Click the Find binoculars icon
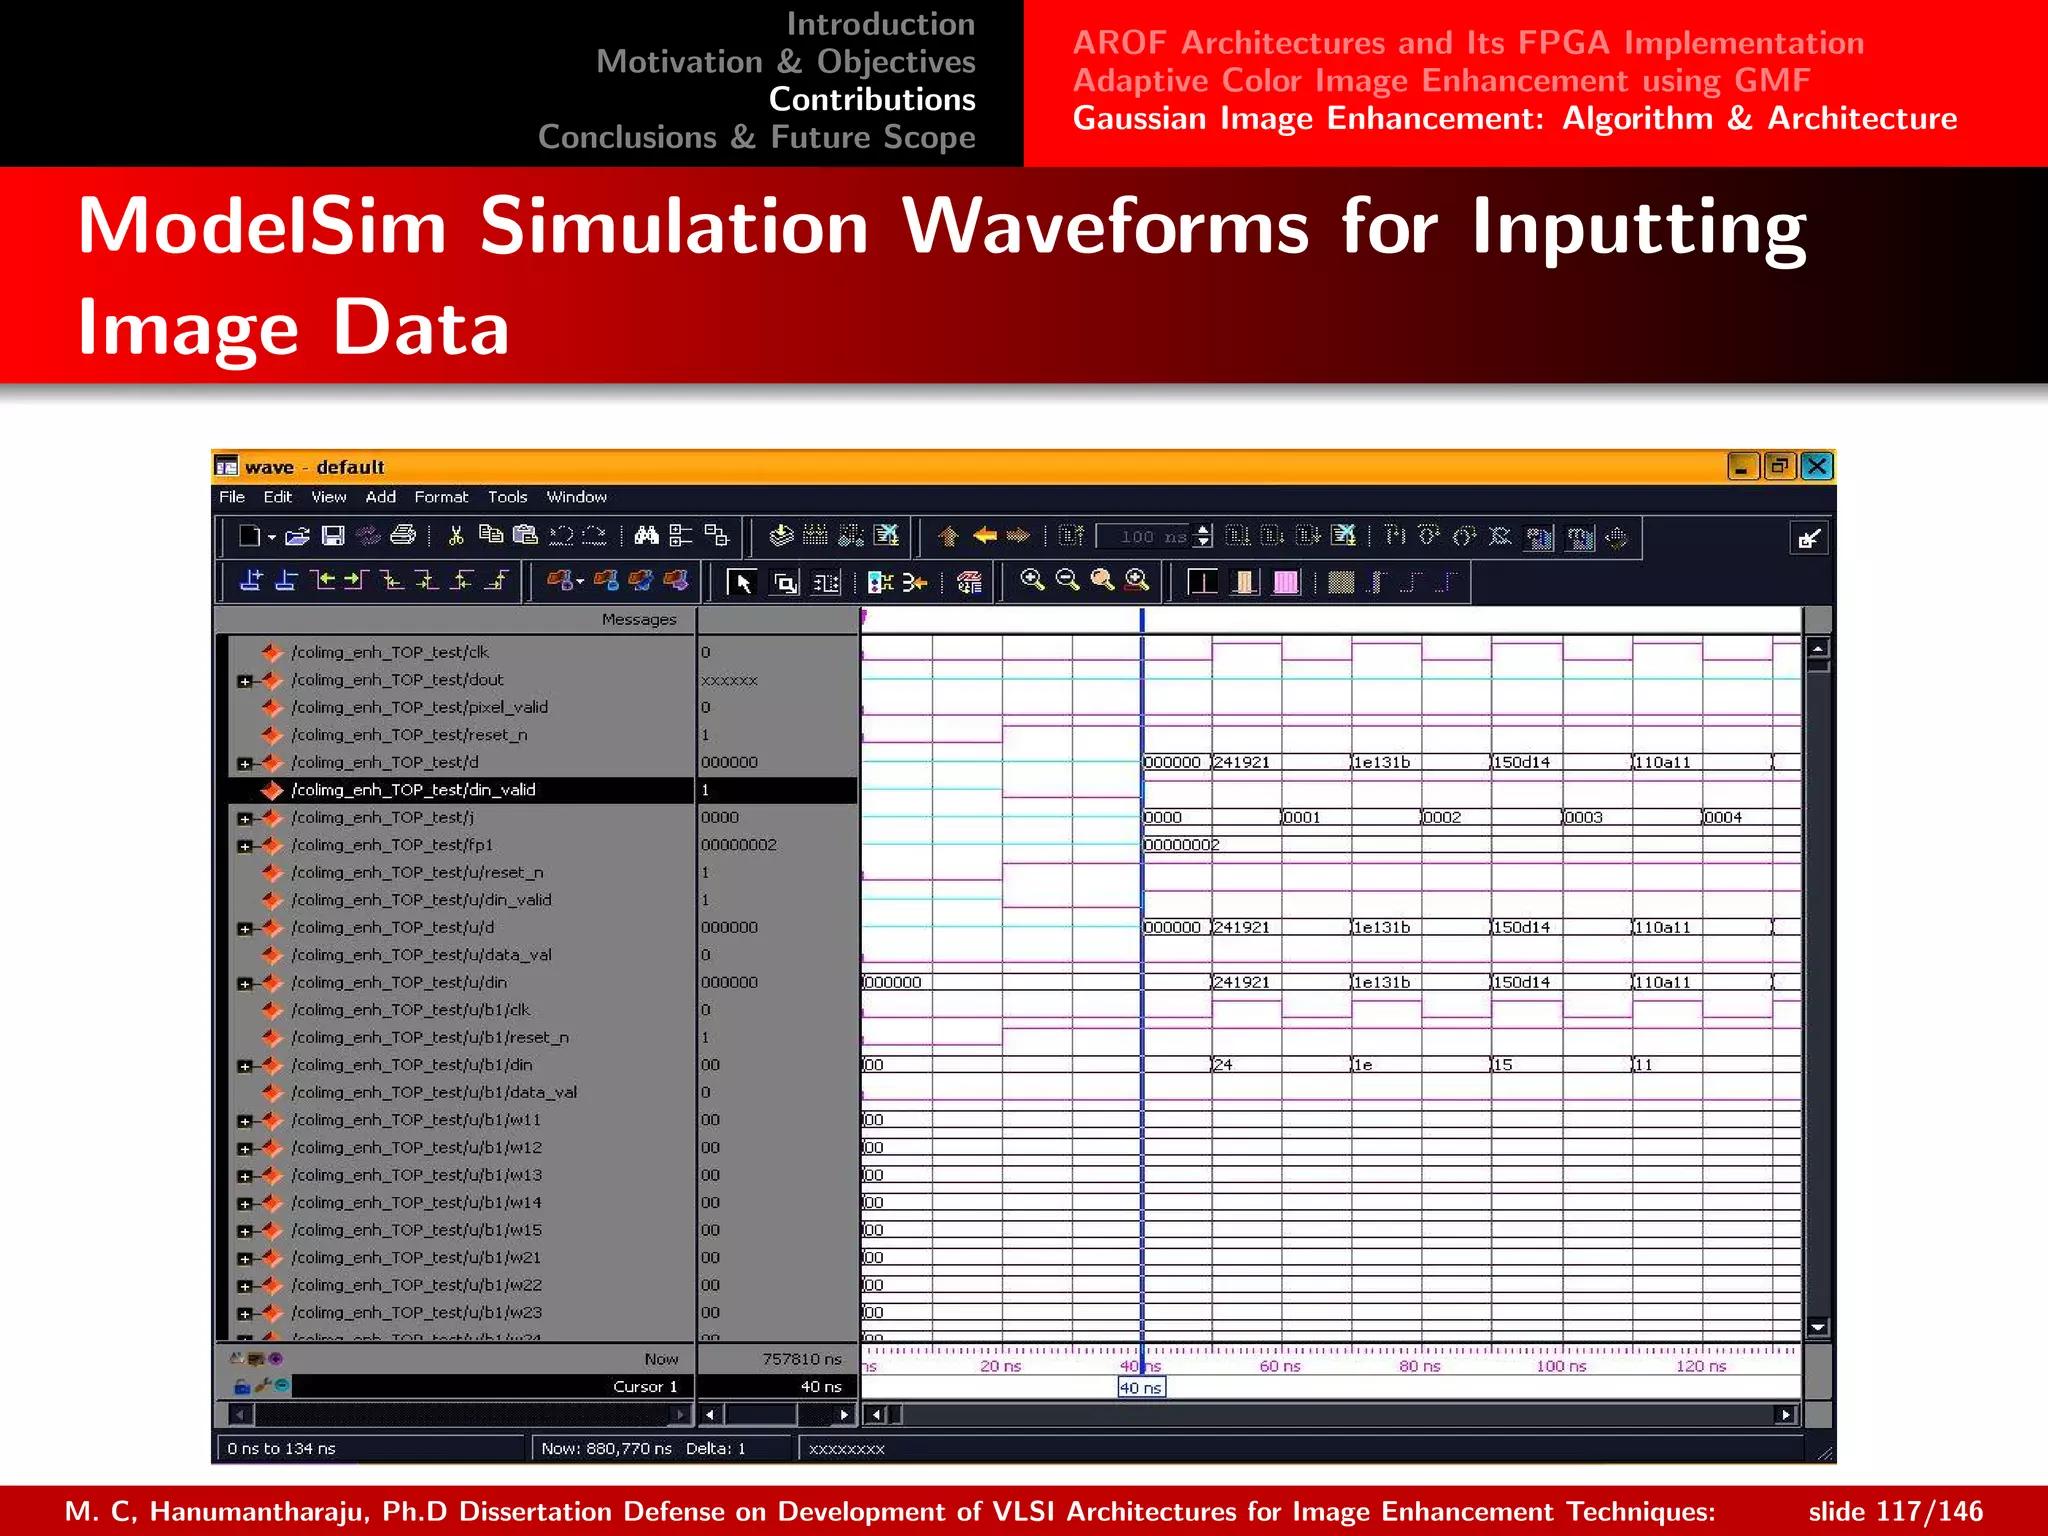 [647, 536]
